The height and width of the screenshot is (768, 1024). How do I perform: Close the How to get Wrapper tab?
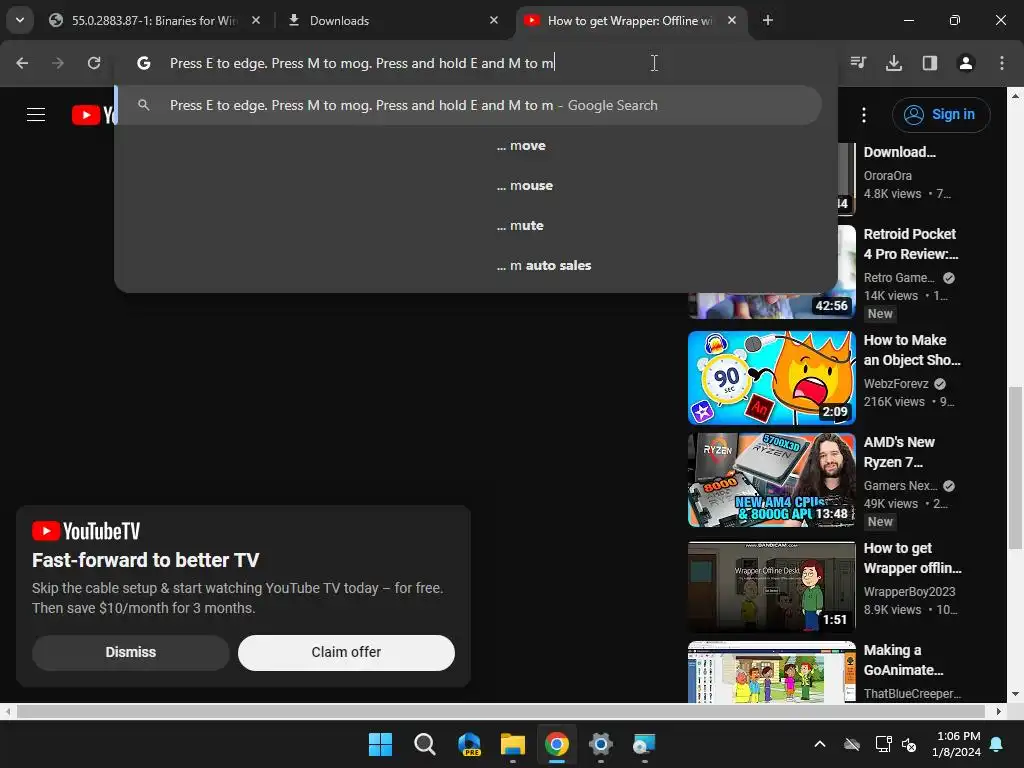[x=731, y=20]
